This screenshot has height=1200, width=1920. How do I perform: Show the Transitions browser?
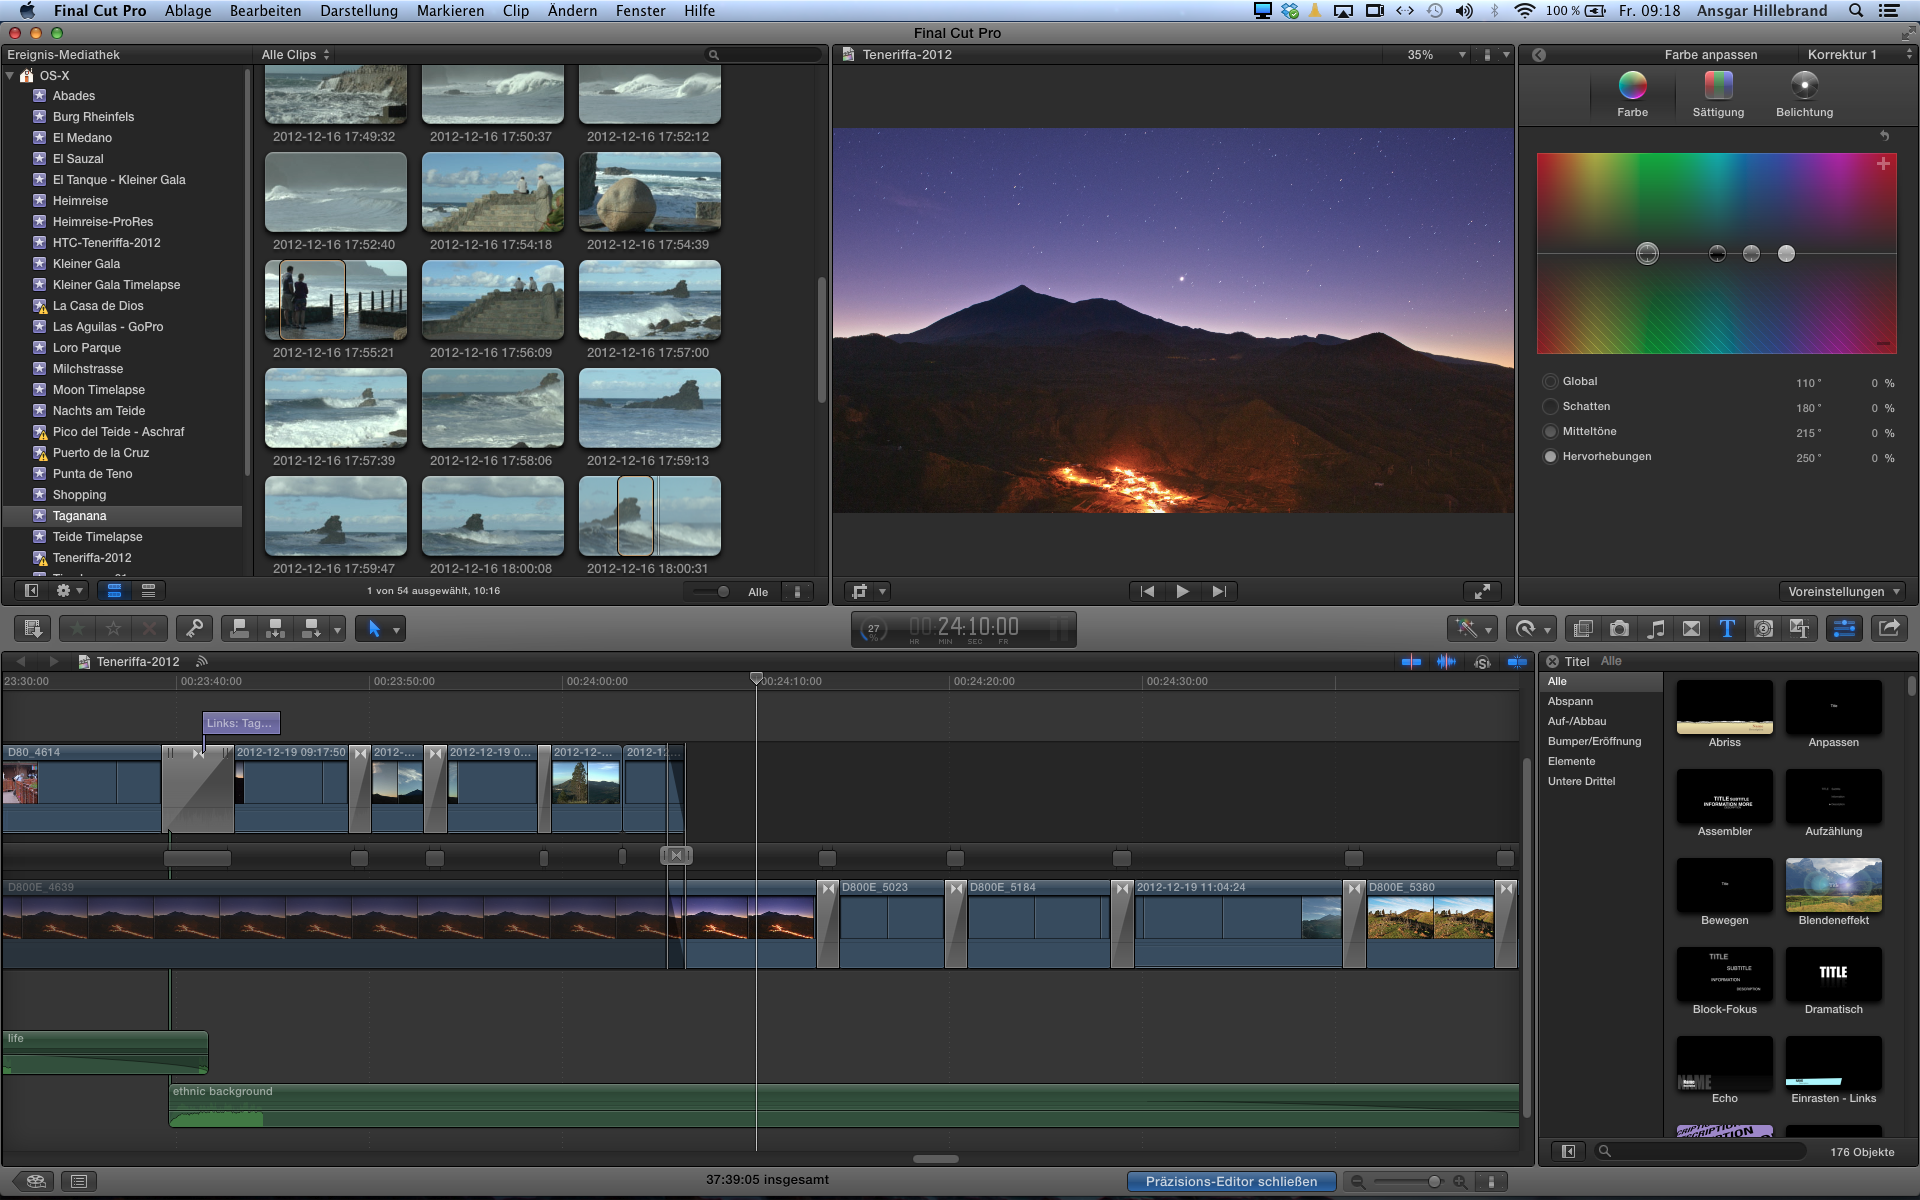[x=1691, y=628]
